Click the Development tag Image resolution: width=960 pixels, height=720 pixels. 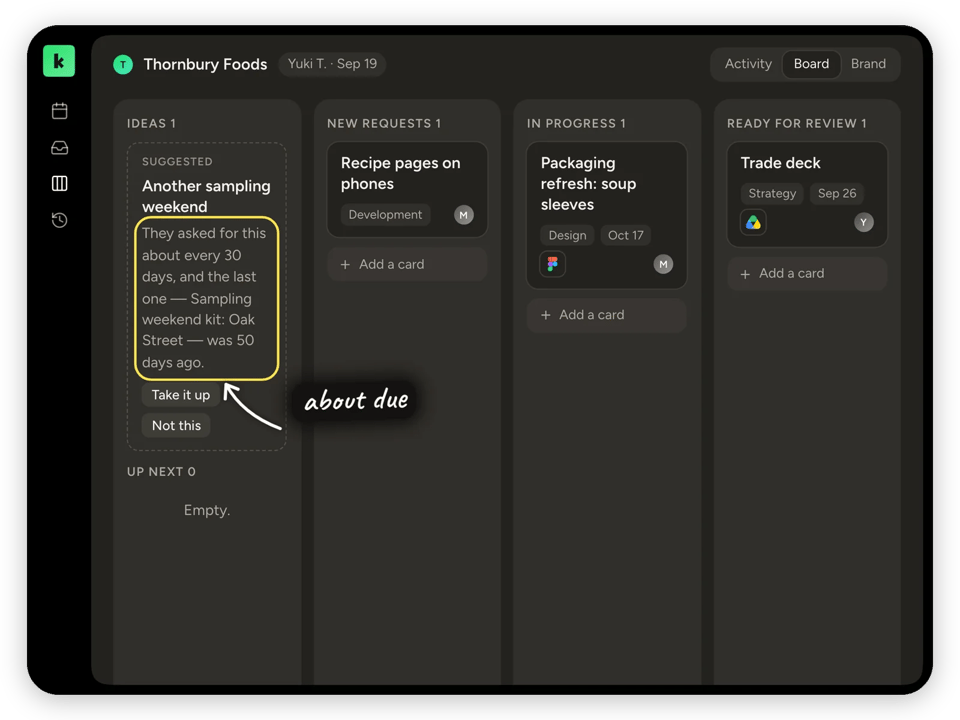(x=385, y=215)
